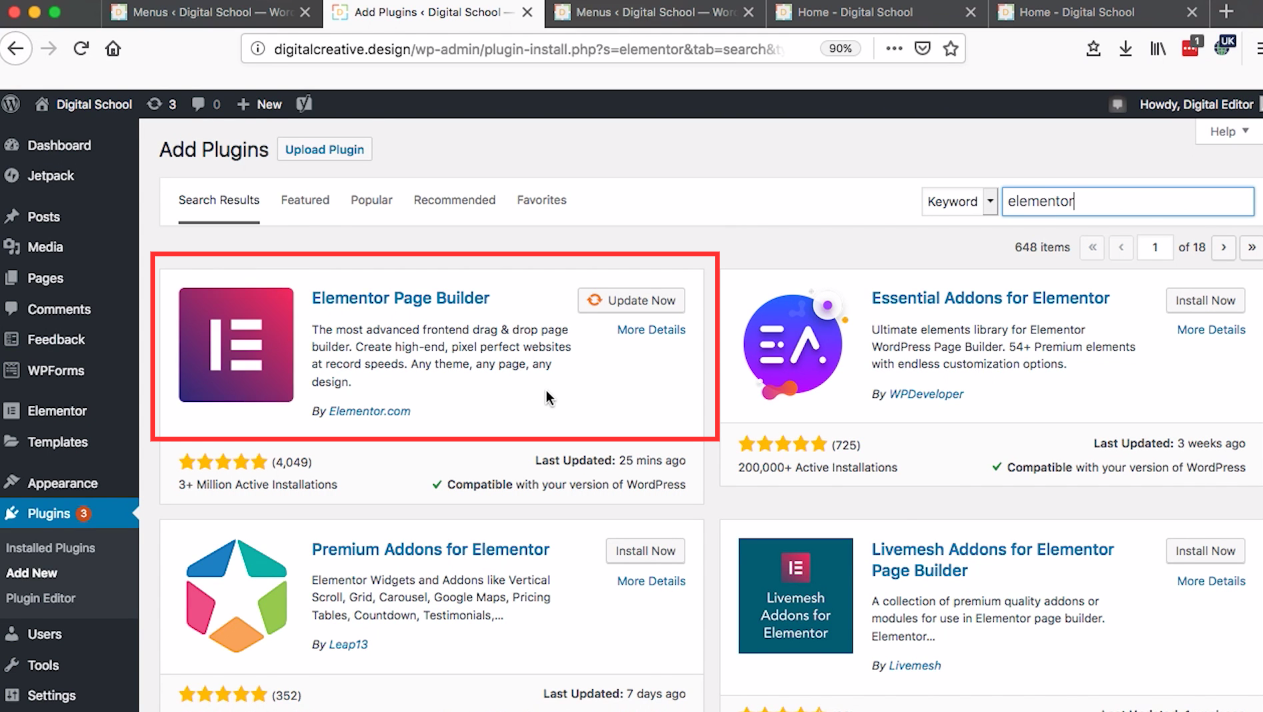
Task: Open the Elementor Page Builder title link
Action: tap(400, 298)
